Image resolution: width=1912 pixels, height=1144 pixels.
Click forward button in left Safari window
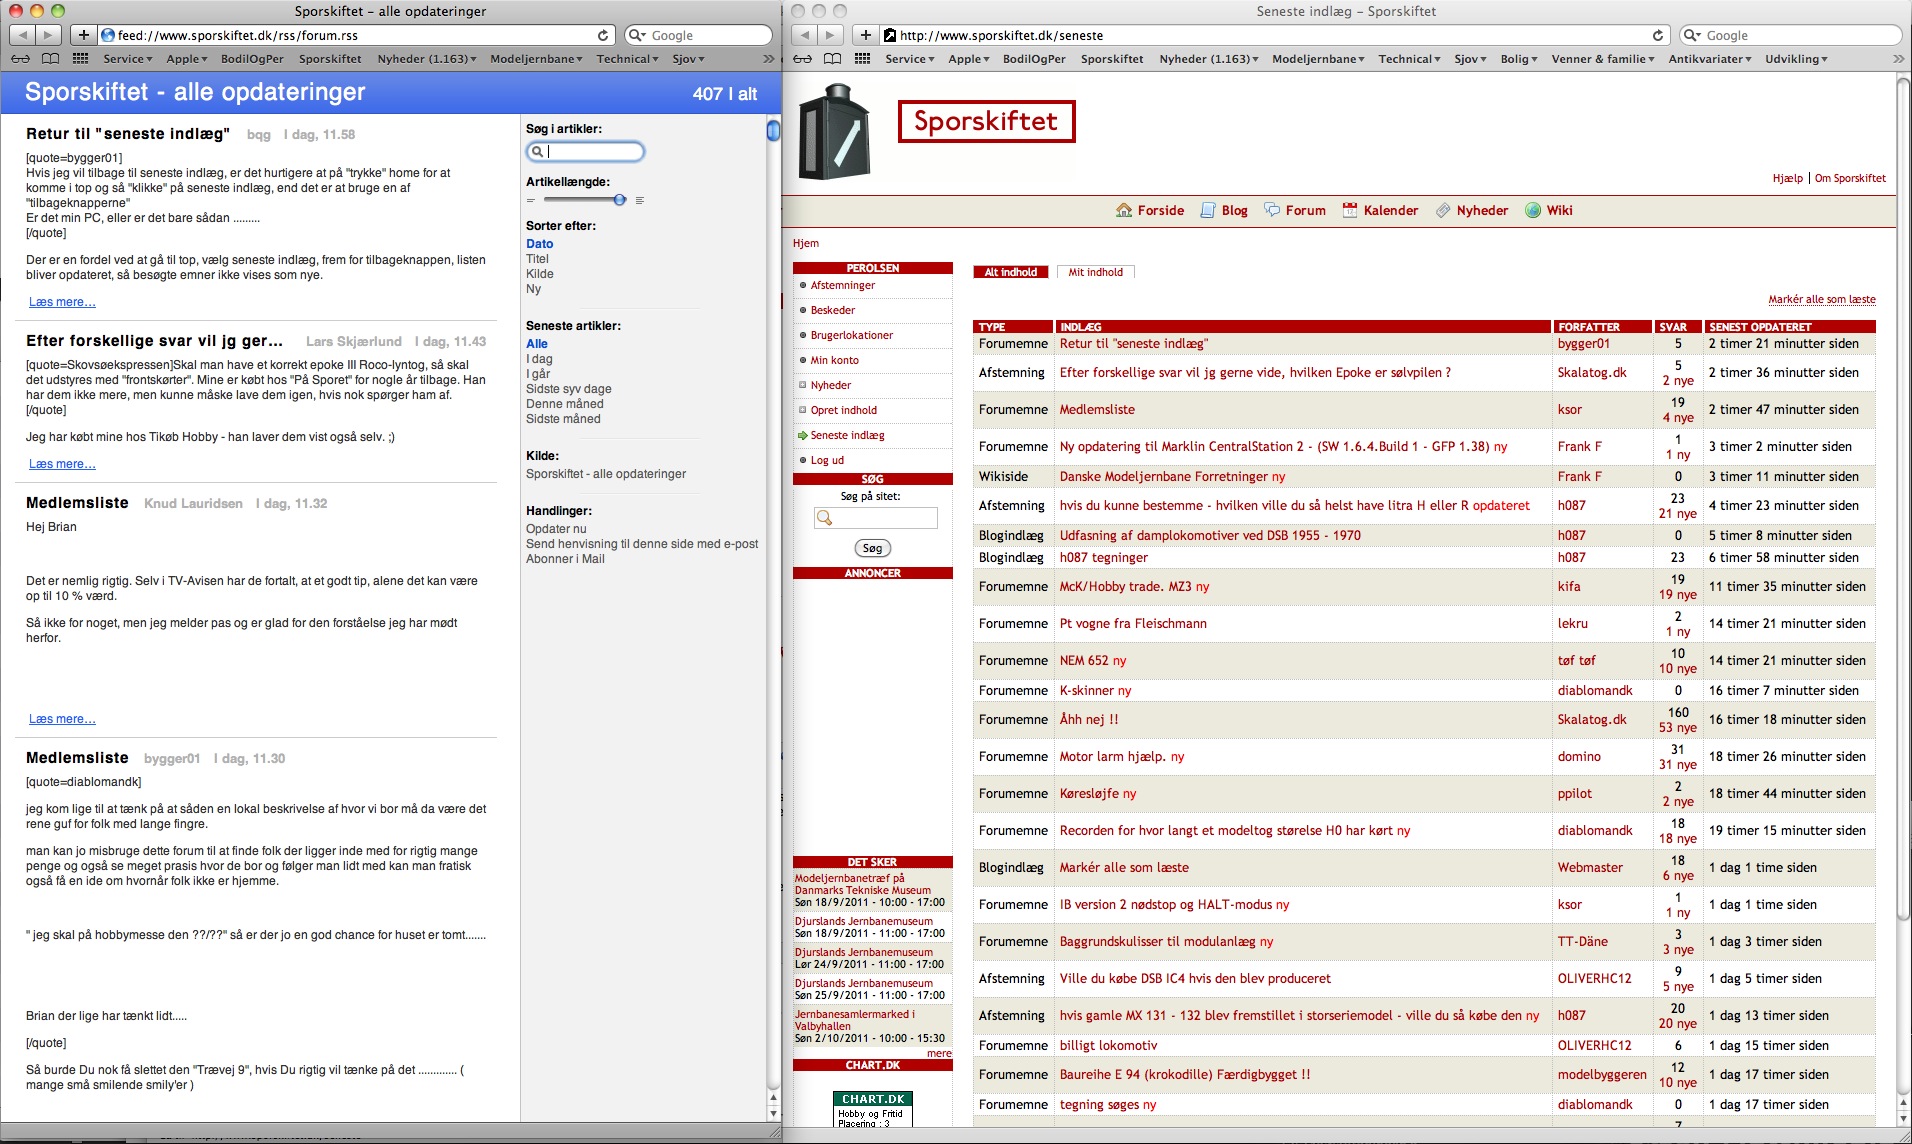click(x=48, y=35)
